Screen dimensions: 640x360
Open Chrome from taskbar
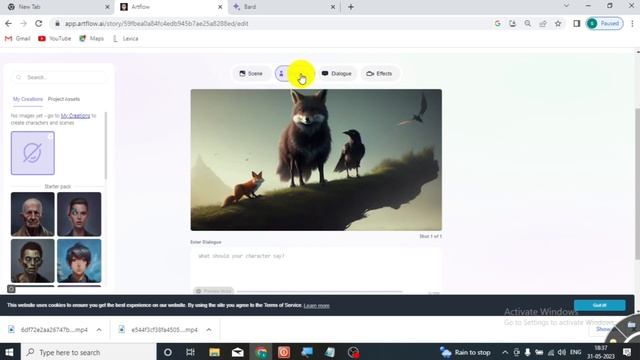(x=261, y=352)
